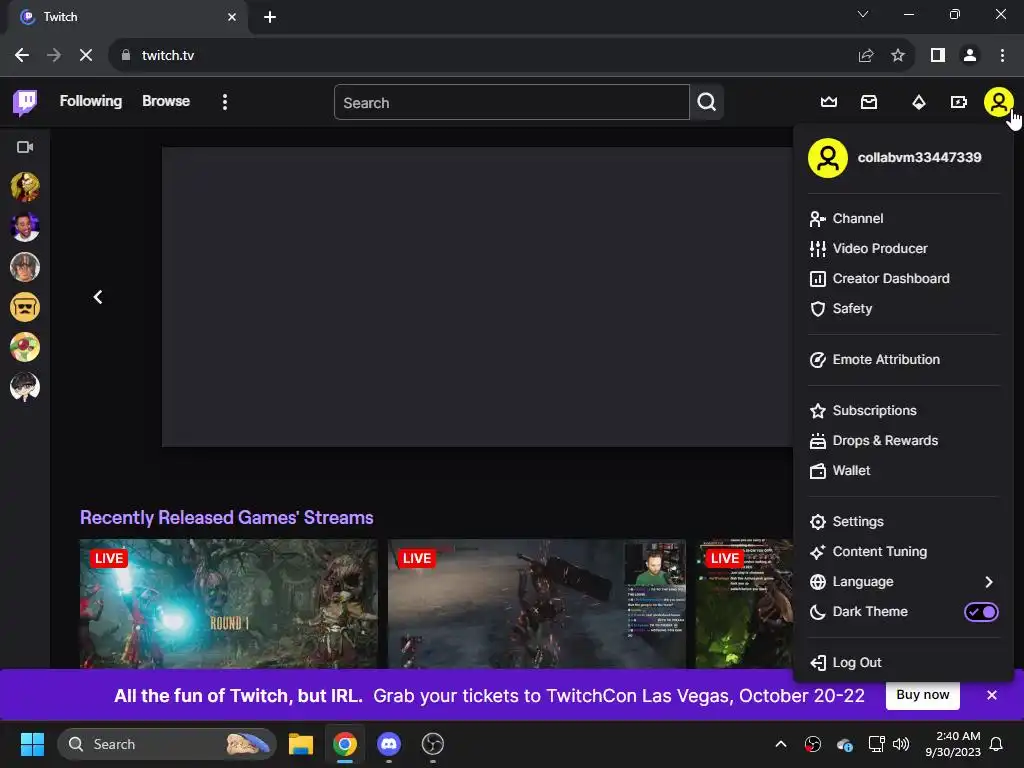Open the Prime Loot crown icon
This screenshot has width=1024, height=768.
click(829, 102)
